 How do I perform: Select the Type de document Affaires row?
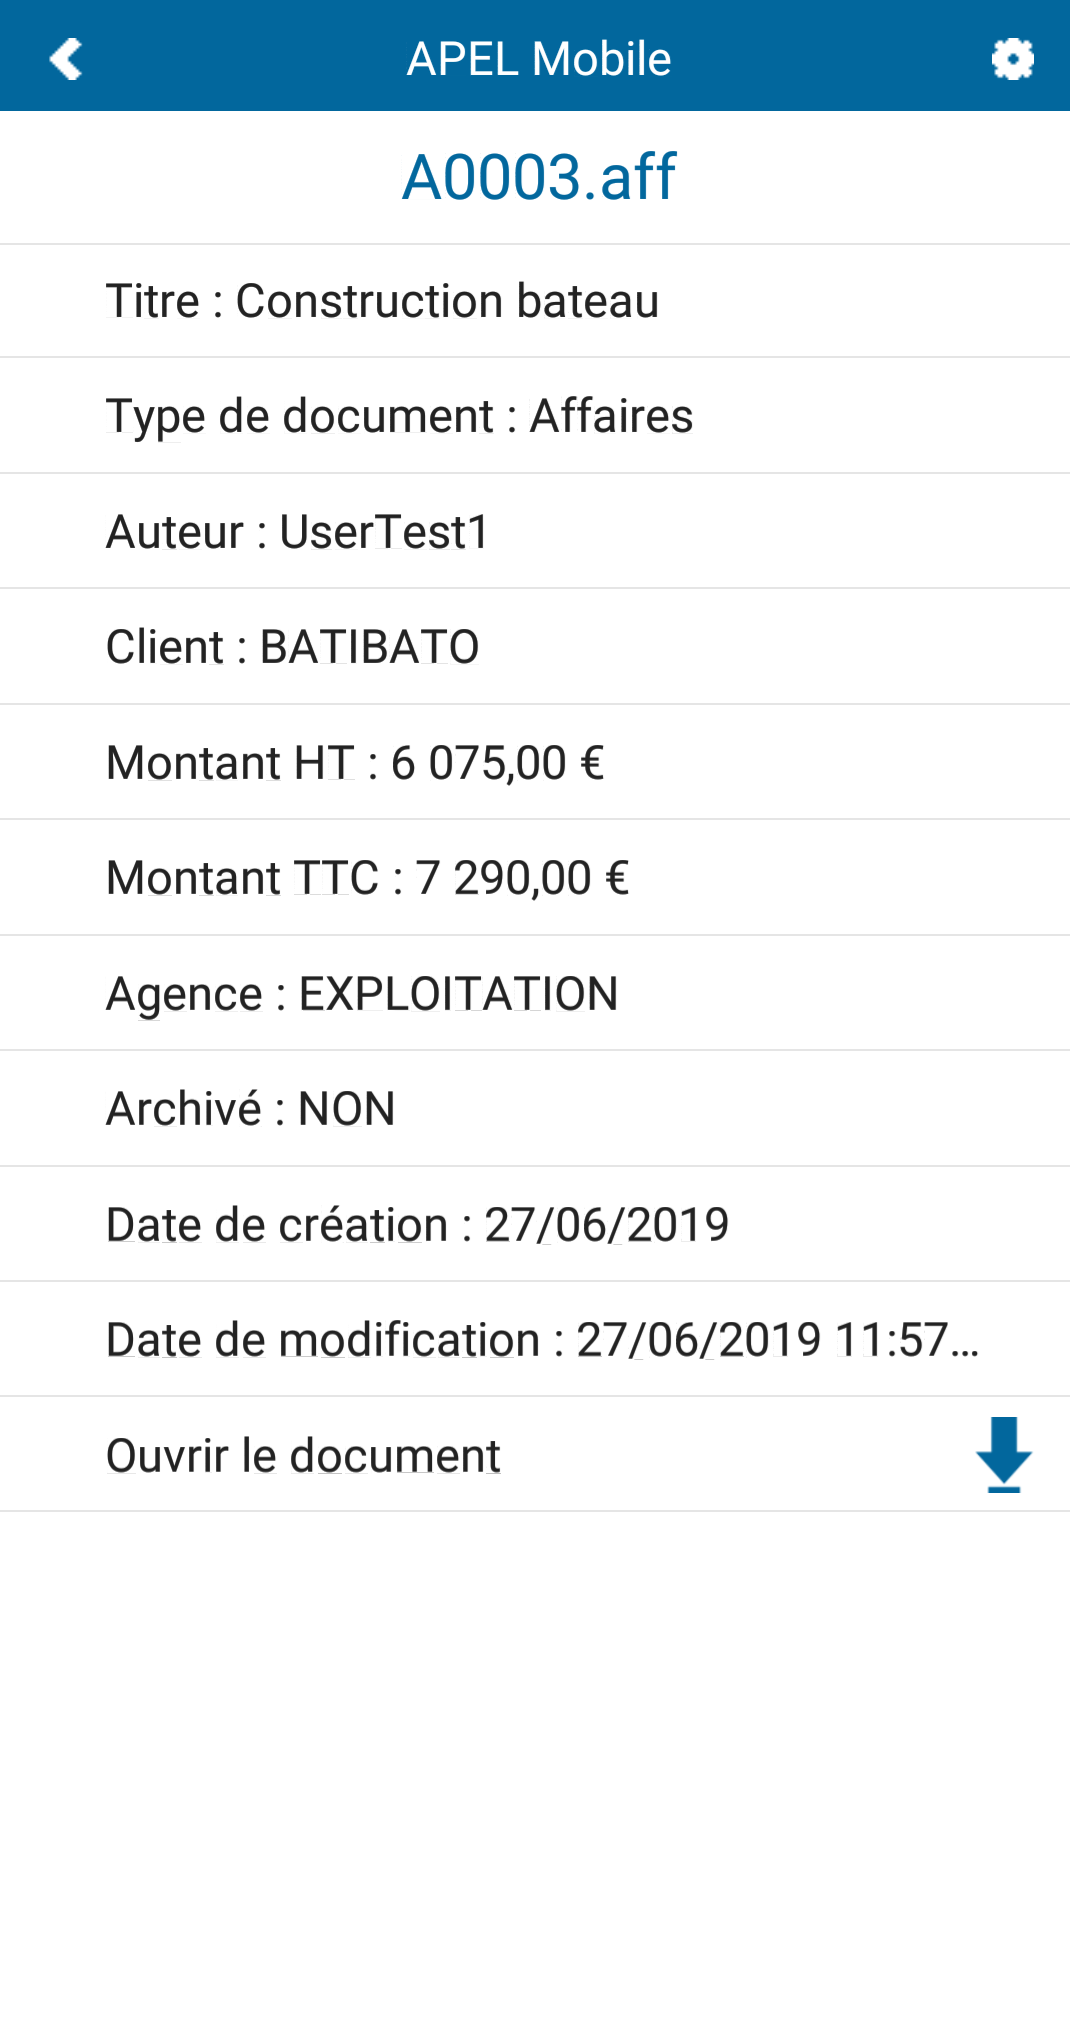click(x=535, y=416)
